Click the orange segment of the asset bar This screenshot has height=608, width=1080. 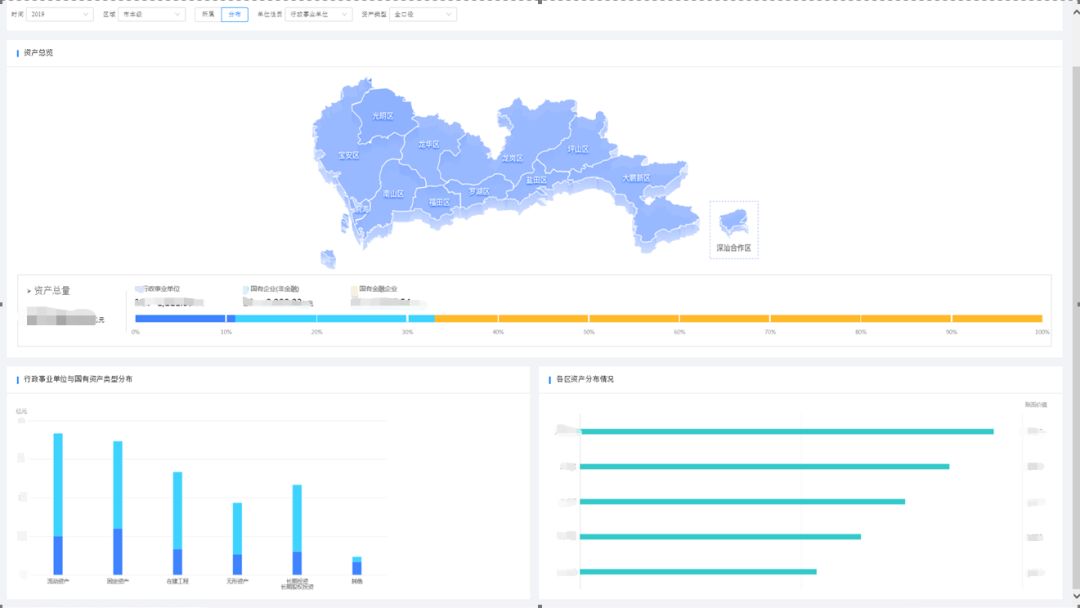pos(738,319)
